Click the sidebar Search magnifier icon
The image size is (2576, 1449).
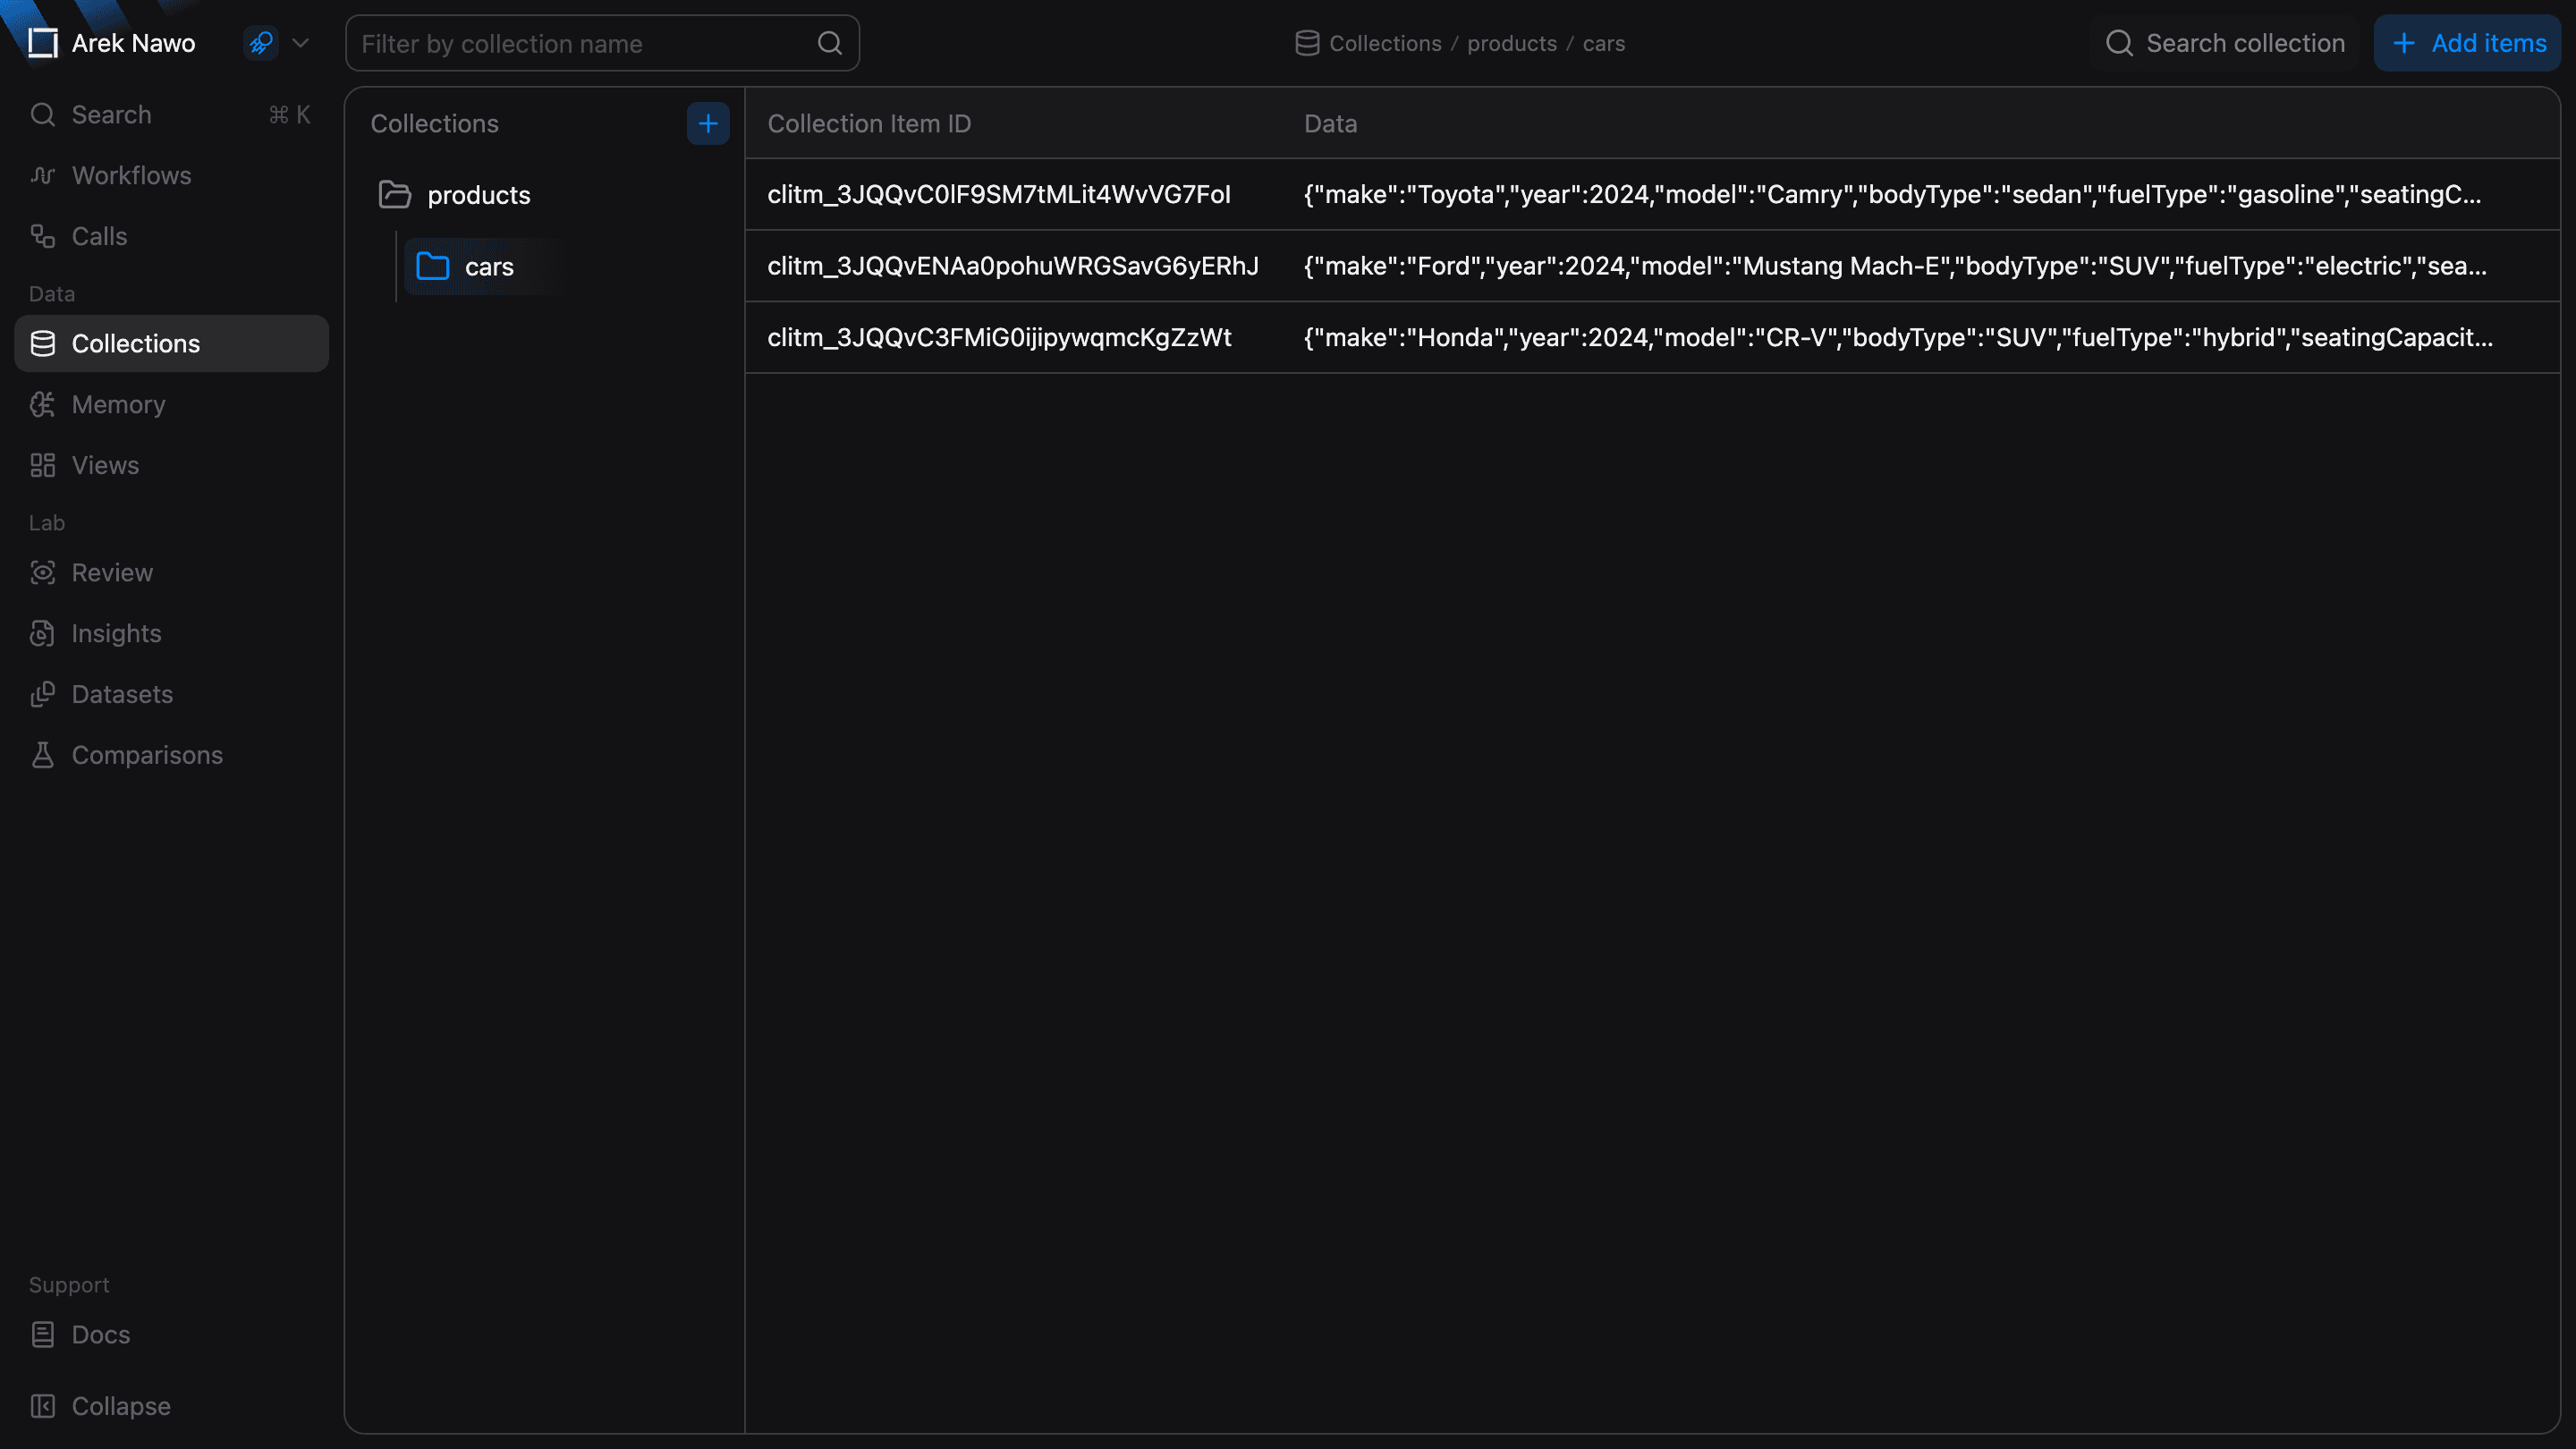pos(42,115)
